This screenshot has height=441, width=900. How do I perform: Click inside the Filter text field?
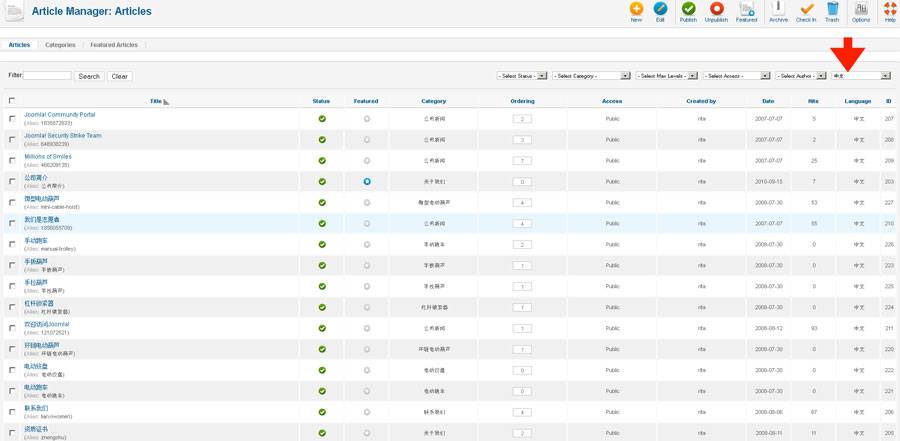[x=47, y=76]
